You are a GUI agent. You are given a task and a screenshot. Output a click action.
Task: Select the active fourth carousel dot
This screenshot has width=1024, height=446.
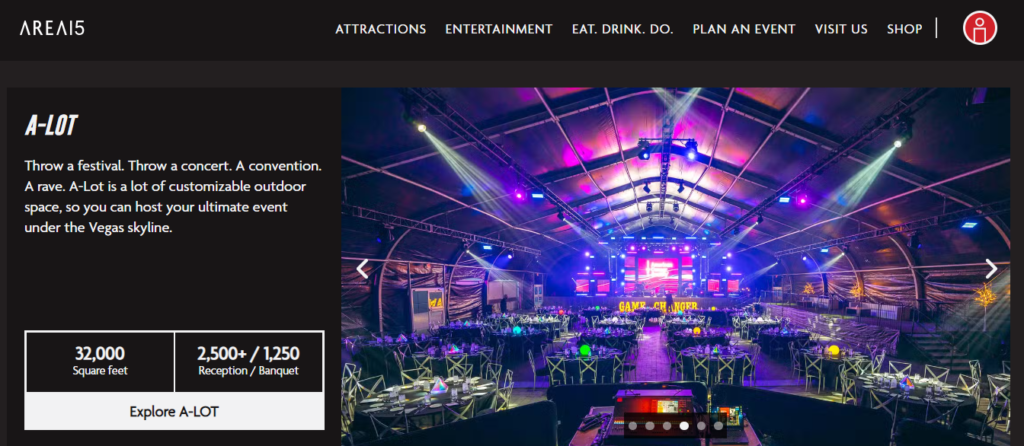(x=684, y=426)
